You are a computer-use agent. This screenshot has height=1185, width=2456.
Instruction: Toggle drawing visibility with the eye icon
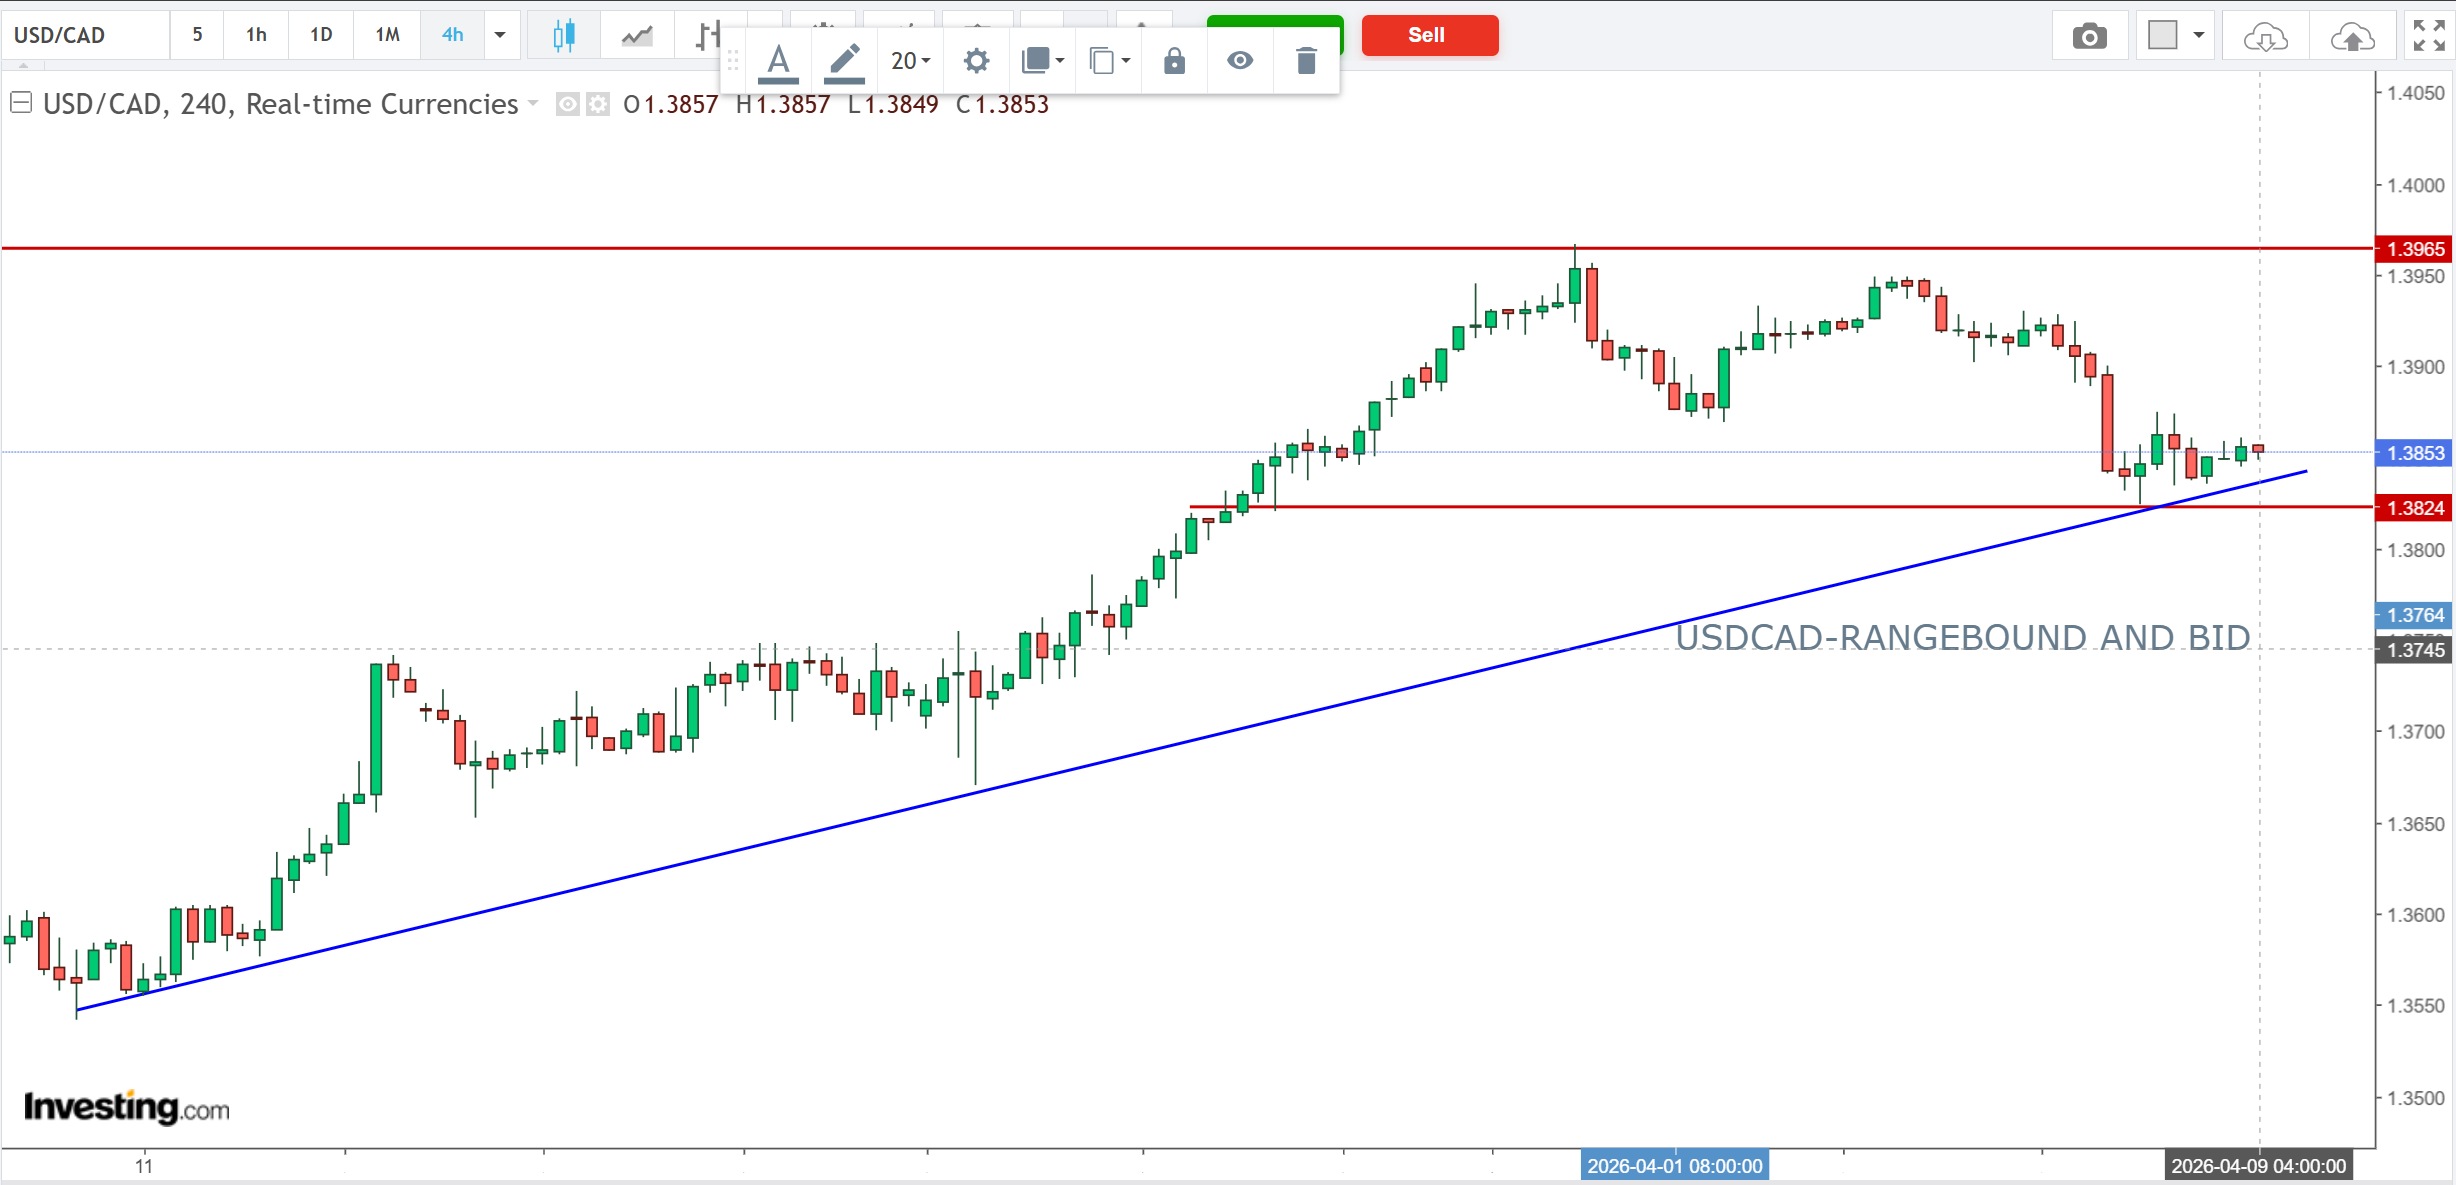point(1240,61)
